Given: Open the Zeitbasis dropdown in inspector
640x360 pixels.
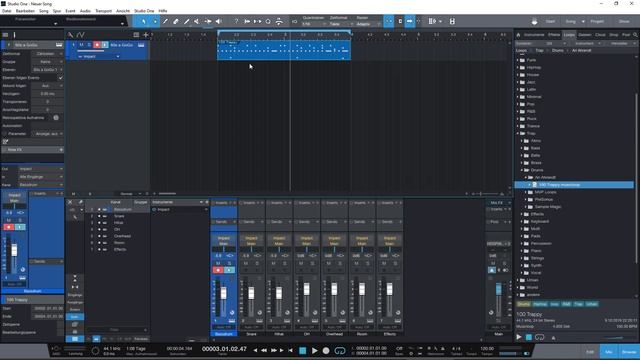Looking at the screenshot, I should (x=48, y=53).
